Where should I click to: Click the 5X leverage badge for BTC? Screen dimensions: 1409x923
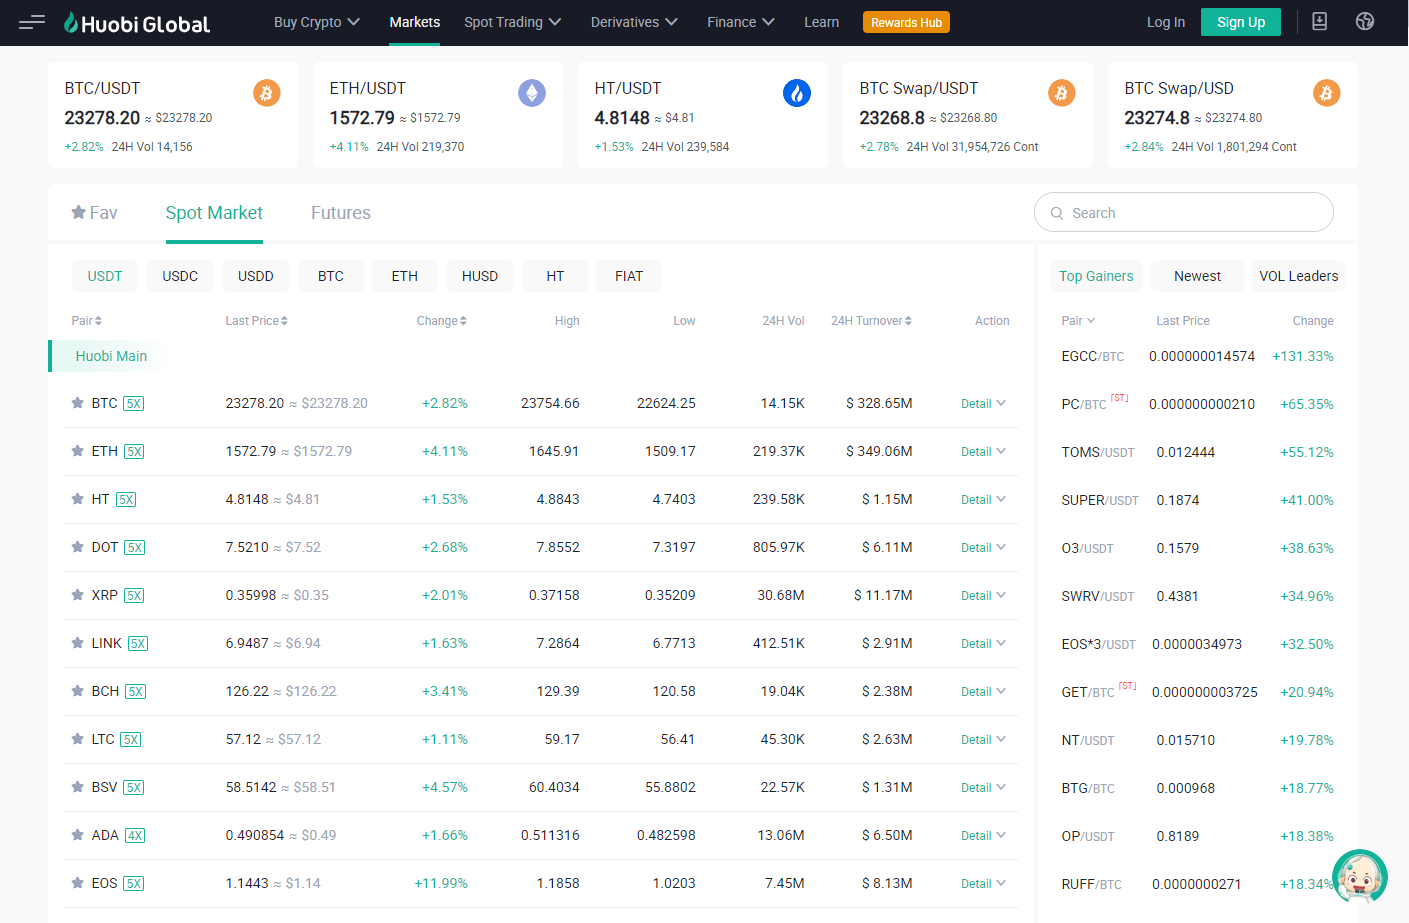click(x=133, y=404)
